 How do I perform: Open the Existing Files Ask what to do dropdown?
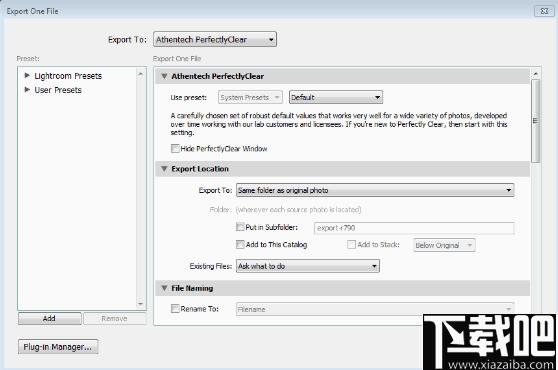[308, 266]
